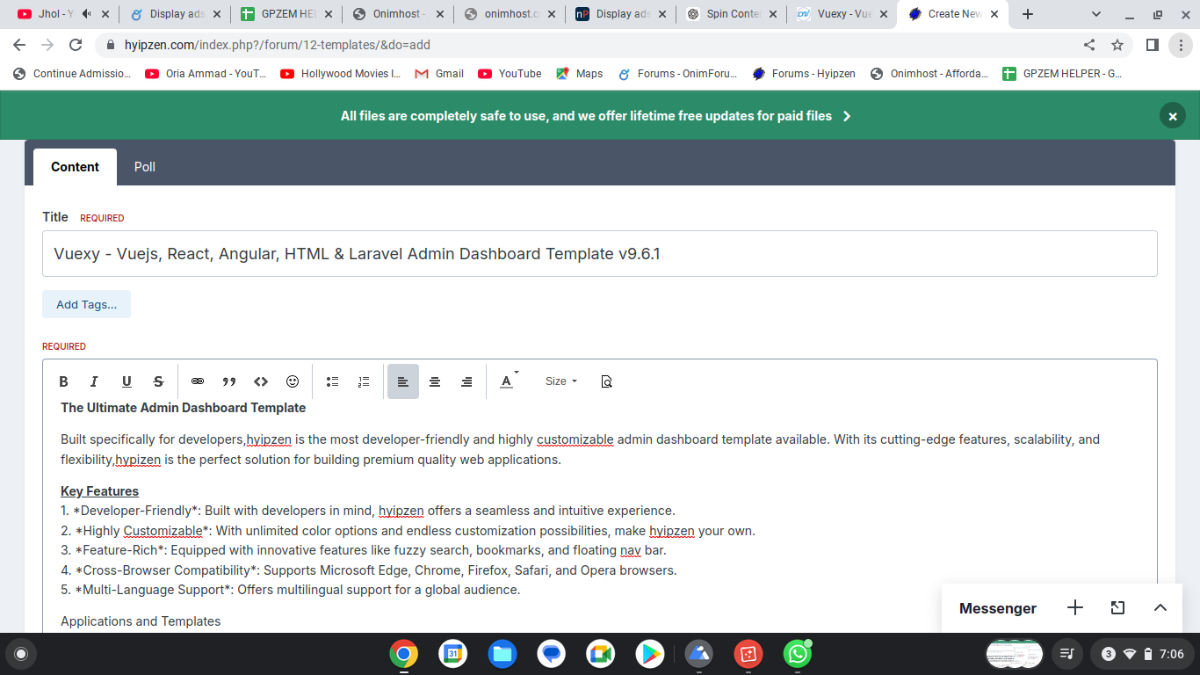
Task: Open the Oria Ammad YouTube bookmark
Action: pyautogui.click(x=205, y=74)
